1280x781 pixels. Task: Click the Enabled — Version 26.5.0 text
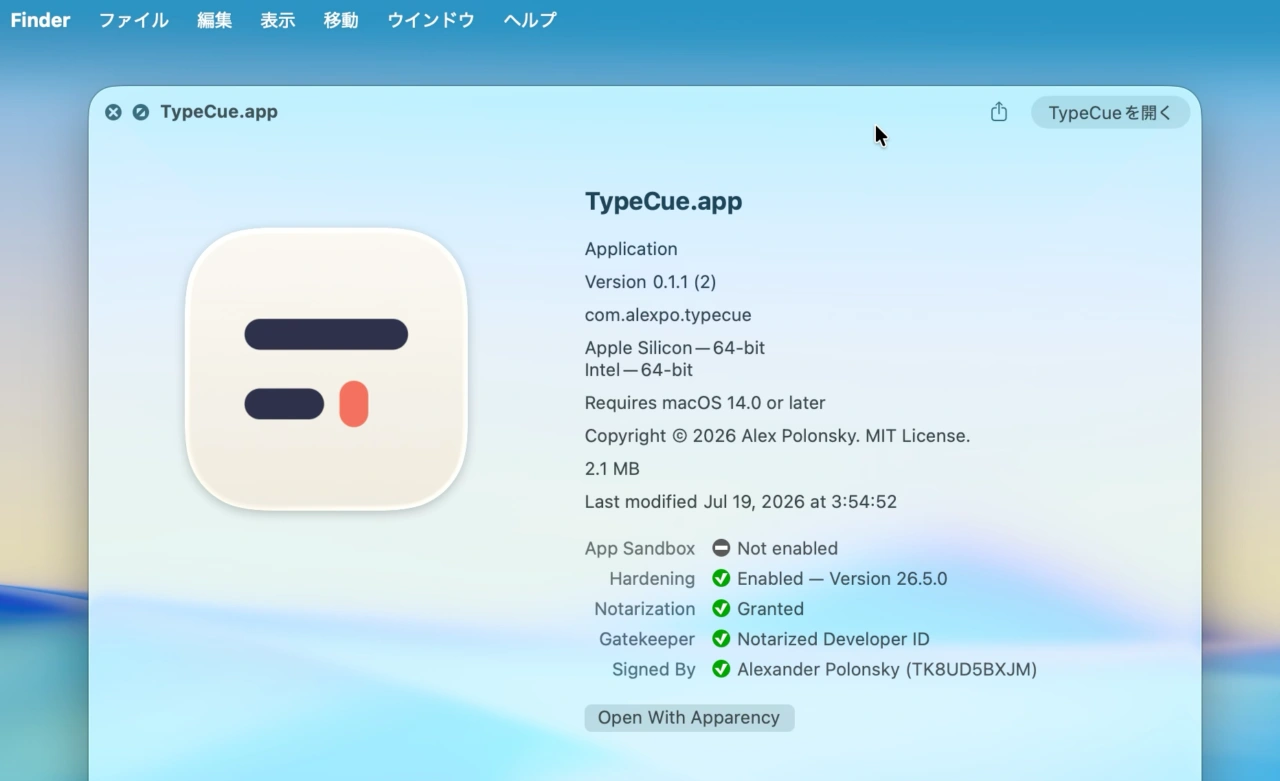tap(842, 579)
